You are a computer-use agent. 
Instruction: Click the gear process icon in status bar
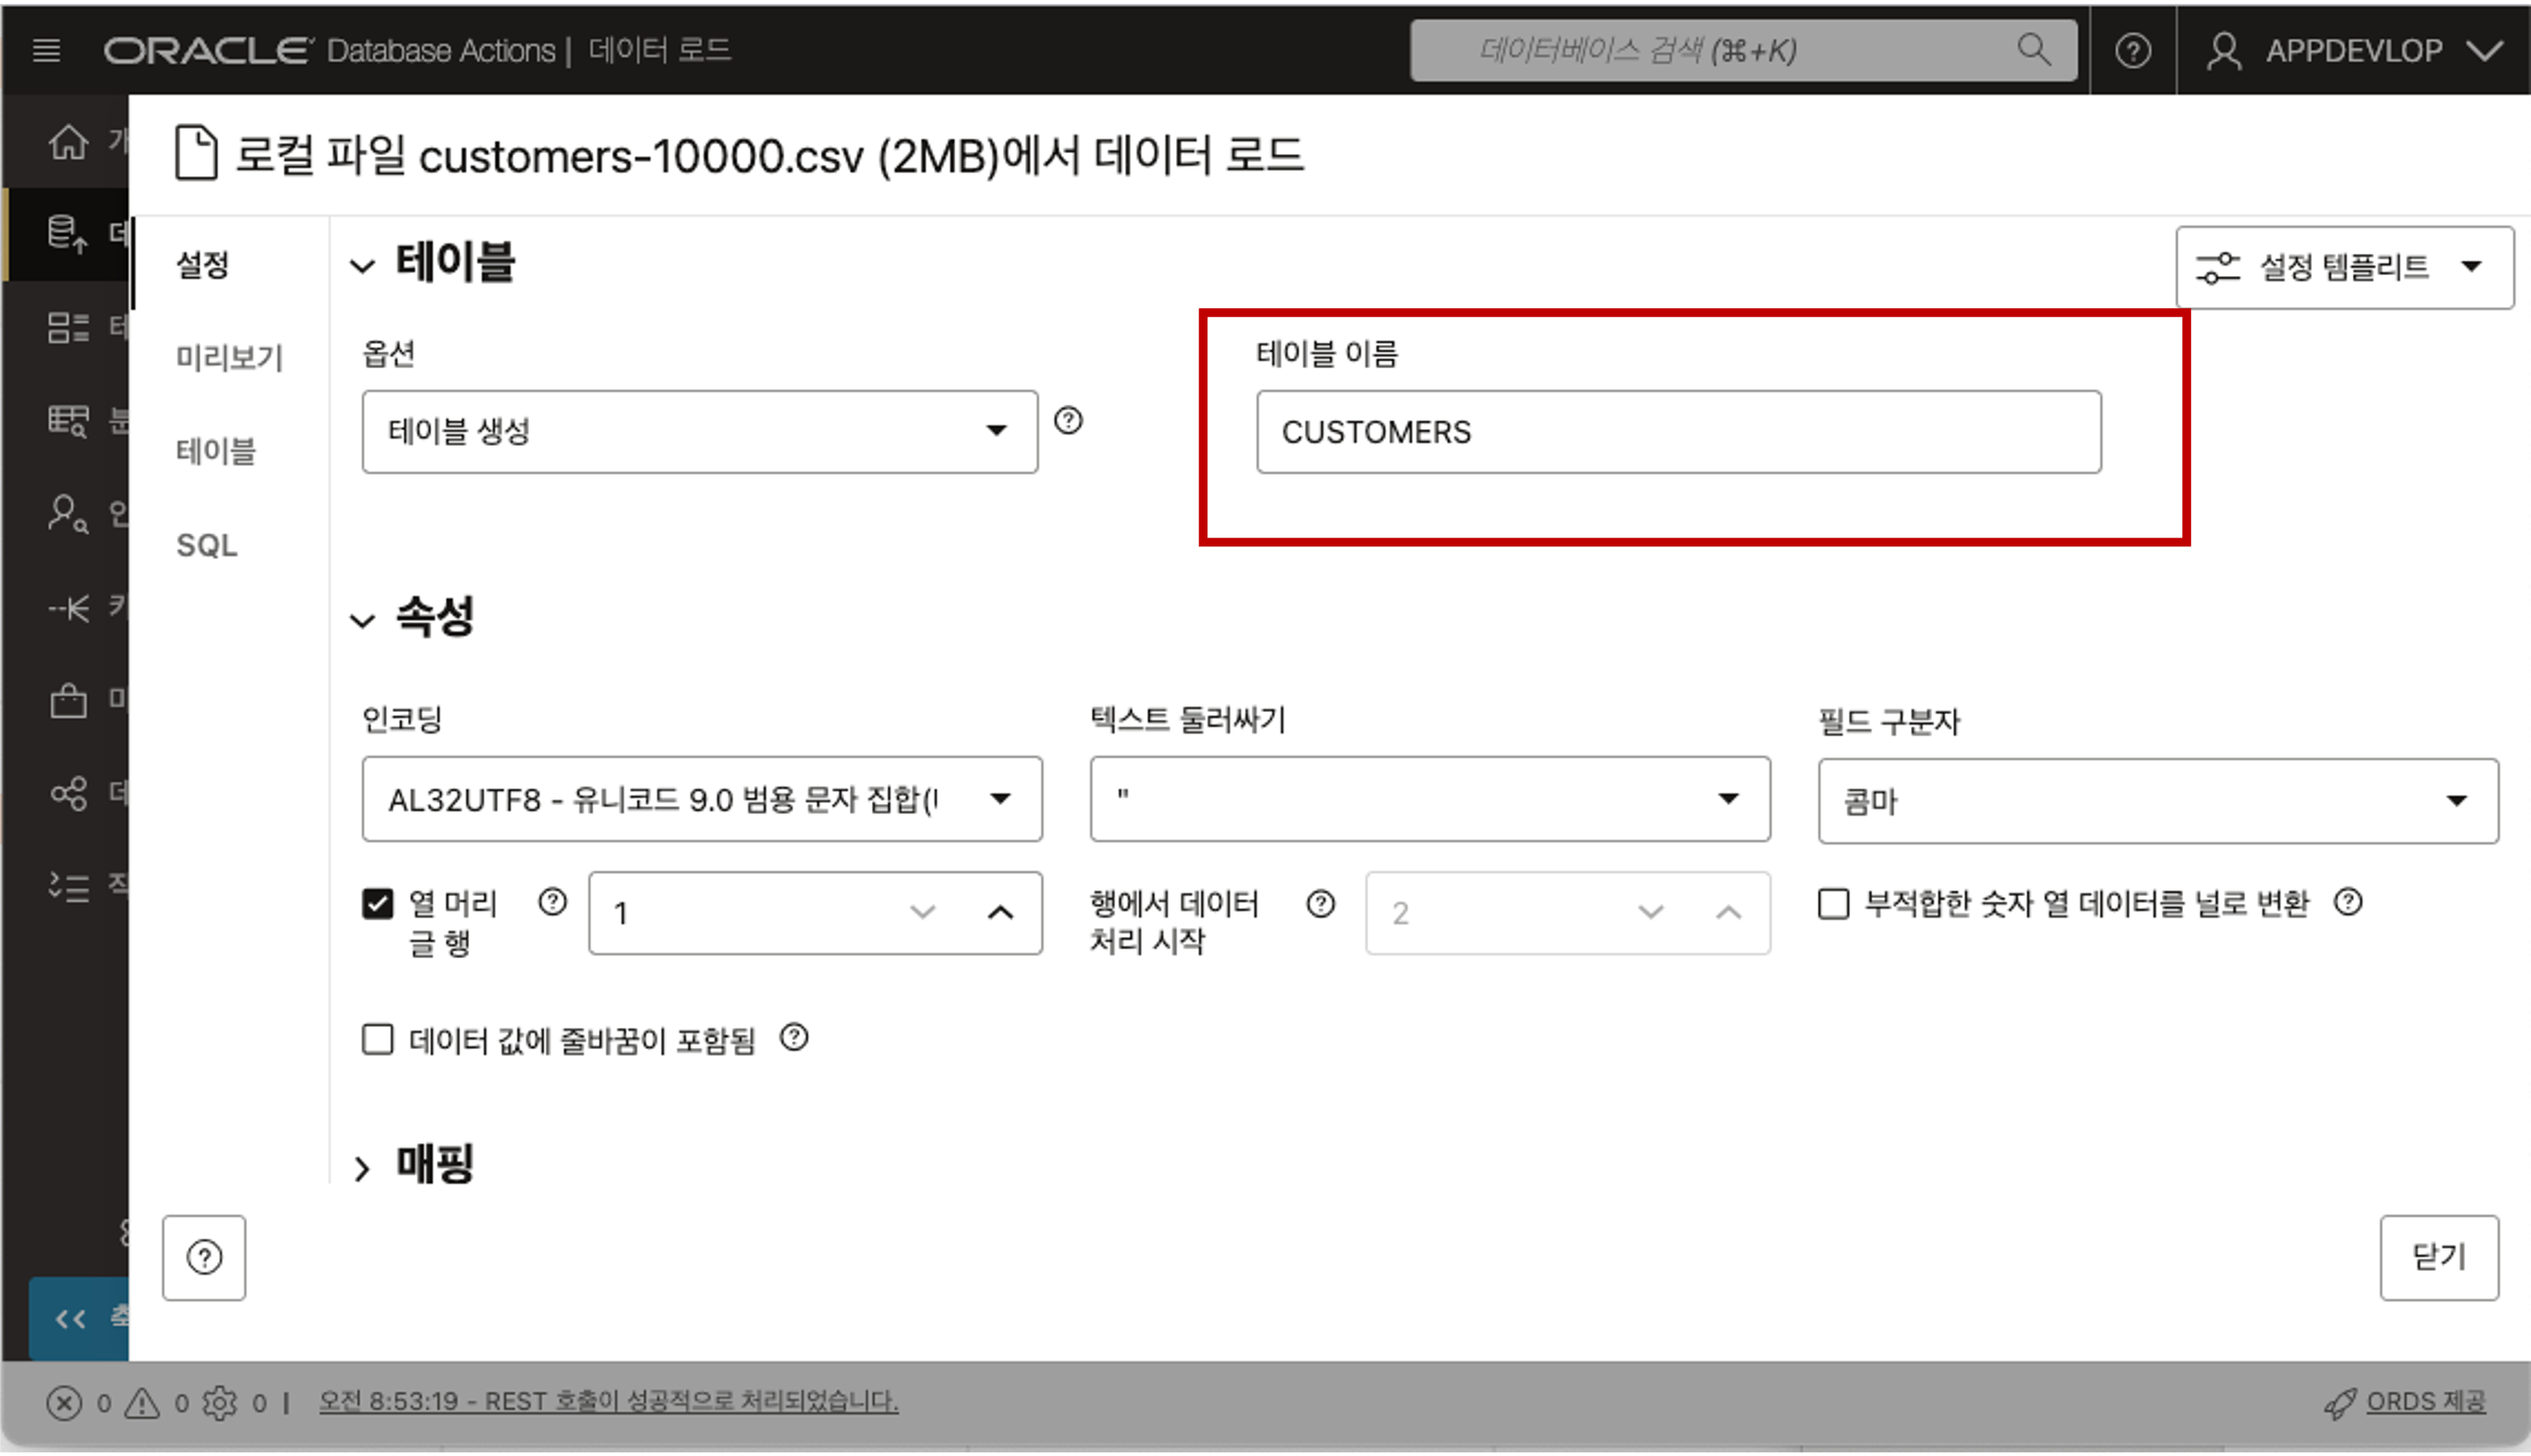pyautogui.click(x=219, y=1403)
